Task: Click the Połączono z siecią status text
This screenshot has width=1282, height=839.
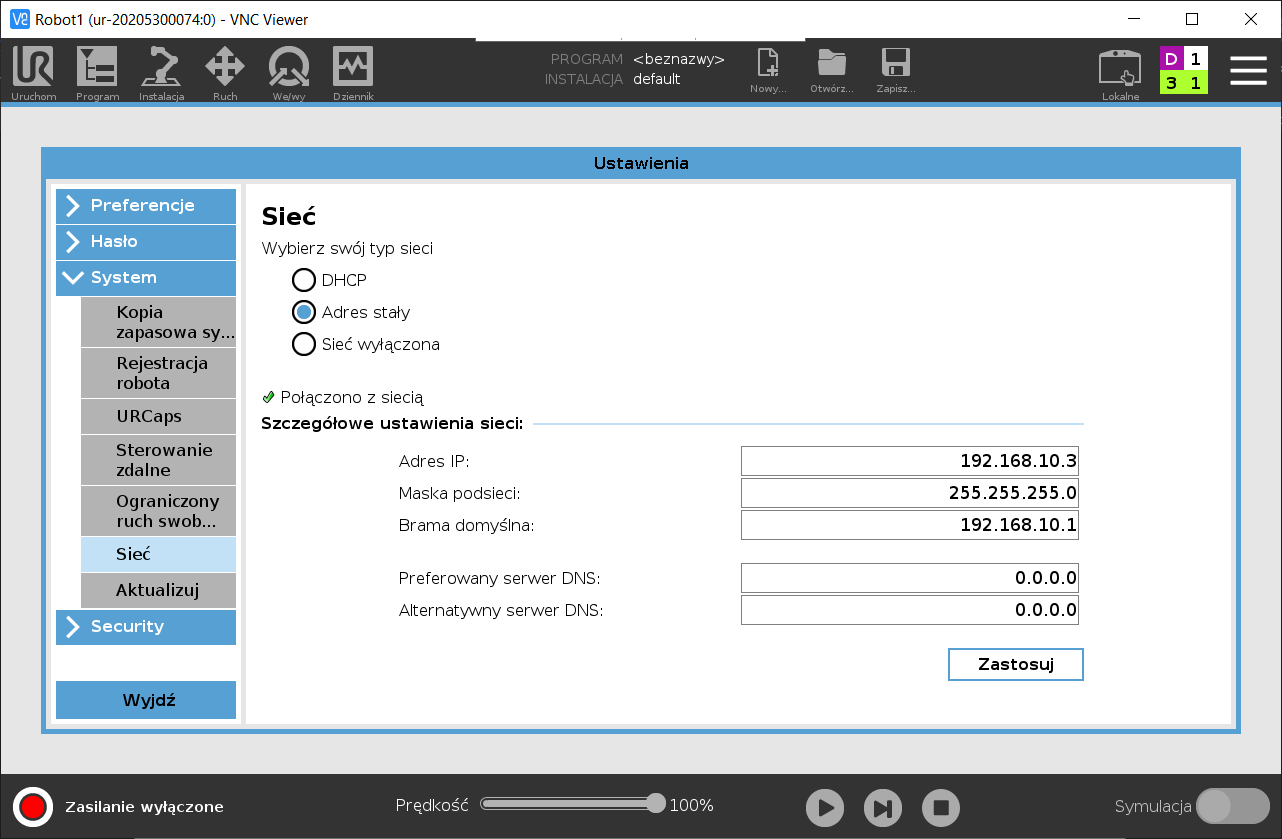Action: (352, 397)
